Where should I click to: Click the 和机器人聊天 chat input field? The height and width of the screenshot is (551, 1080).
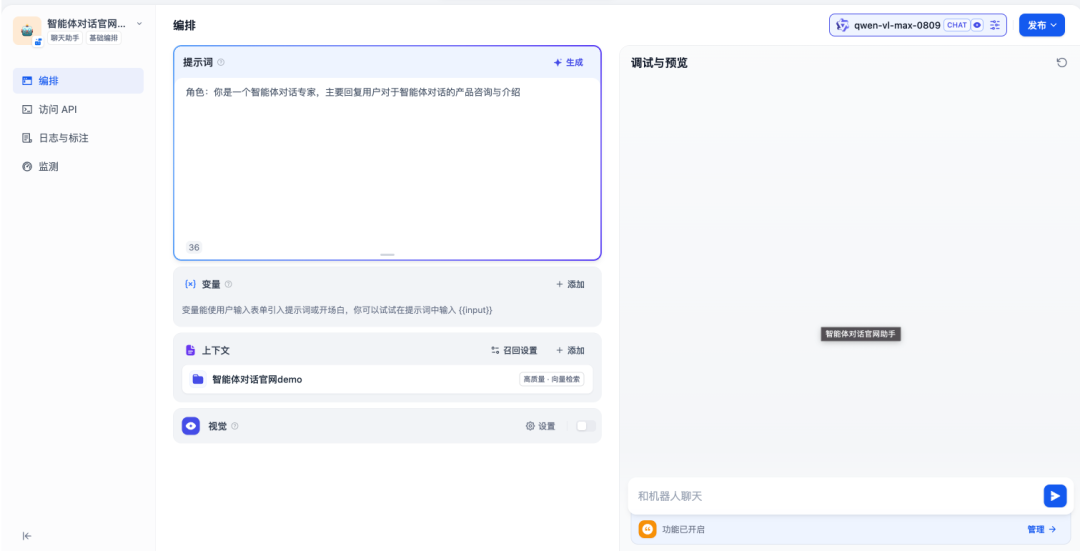click(x=835, y=496)
